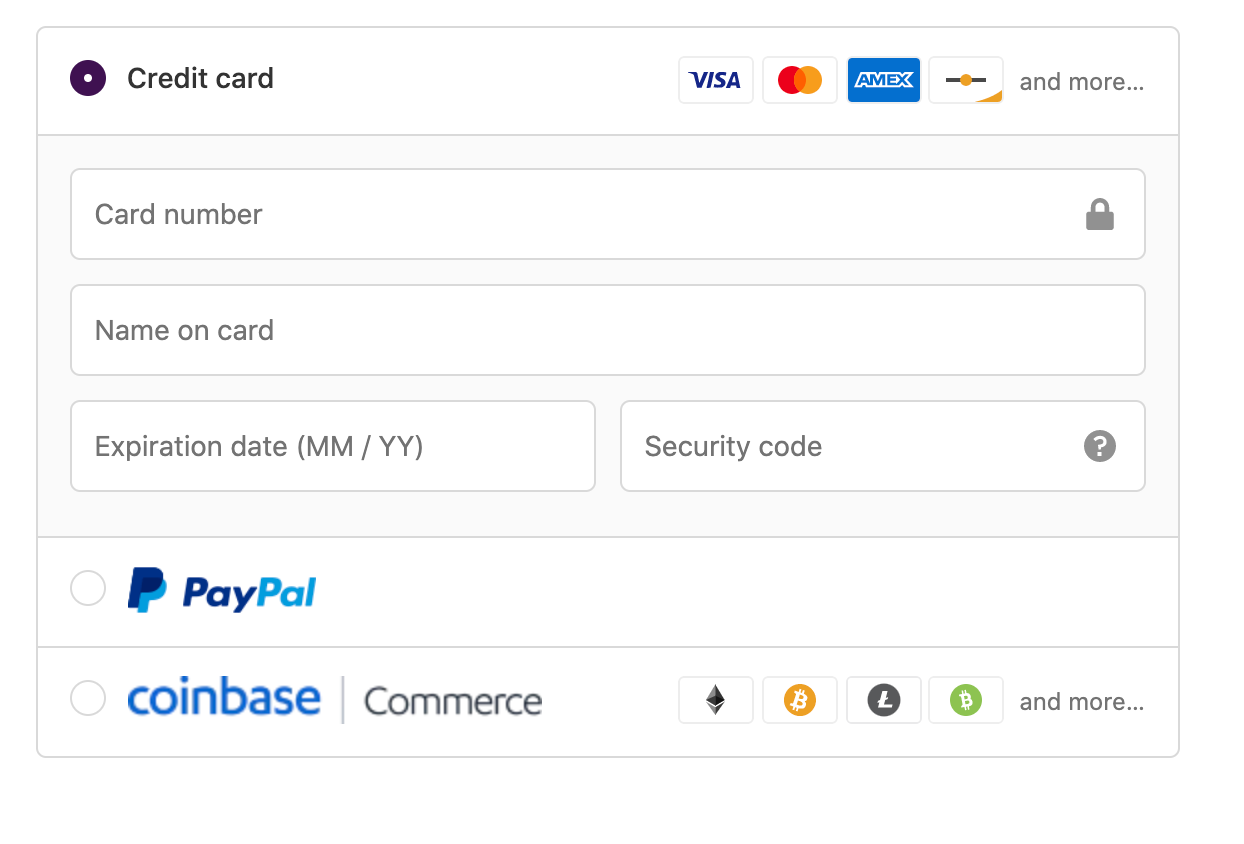The width and height of the screenshot is (1244, 844).
Task: Click the generic card icon beside AMEX
Action: click(x=965, y=80)
